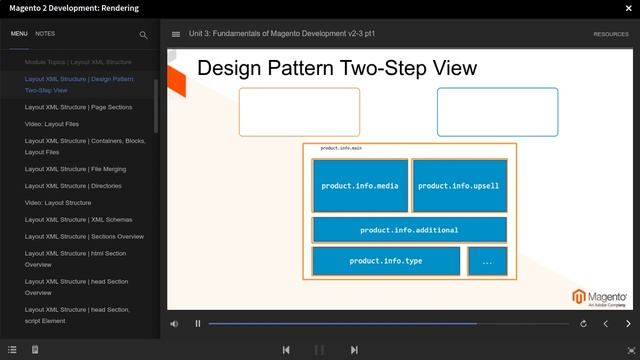Open Video: Layout Files
Screen dimensions: 640x360
pyautogui.click(x=52, y=124)
